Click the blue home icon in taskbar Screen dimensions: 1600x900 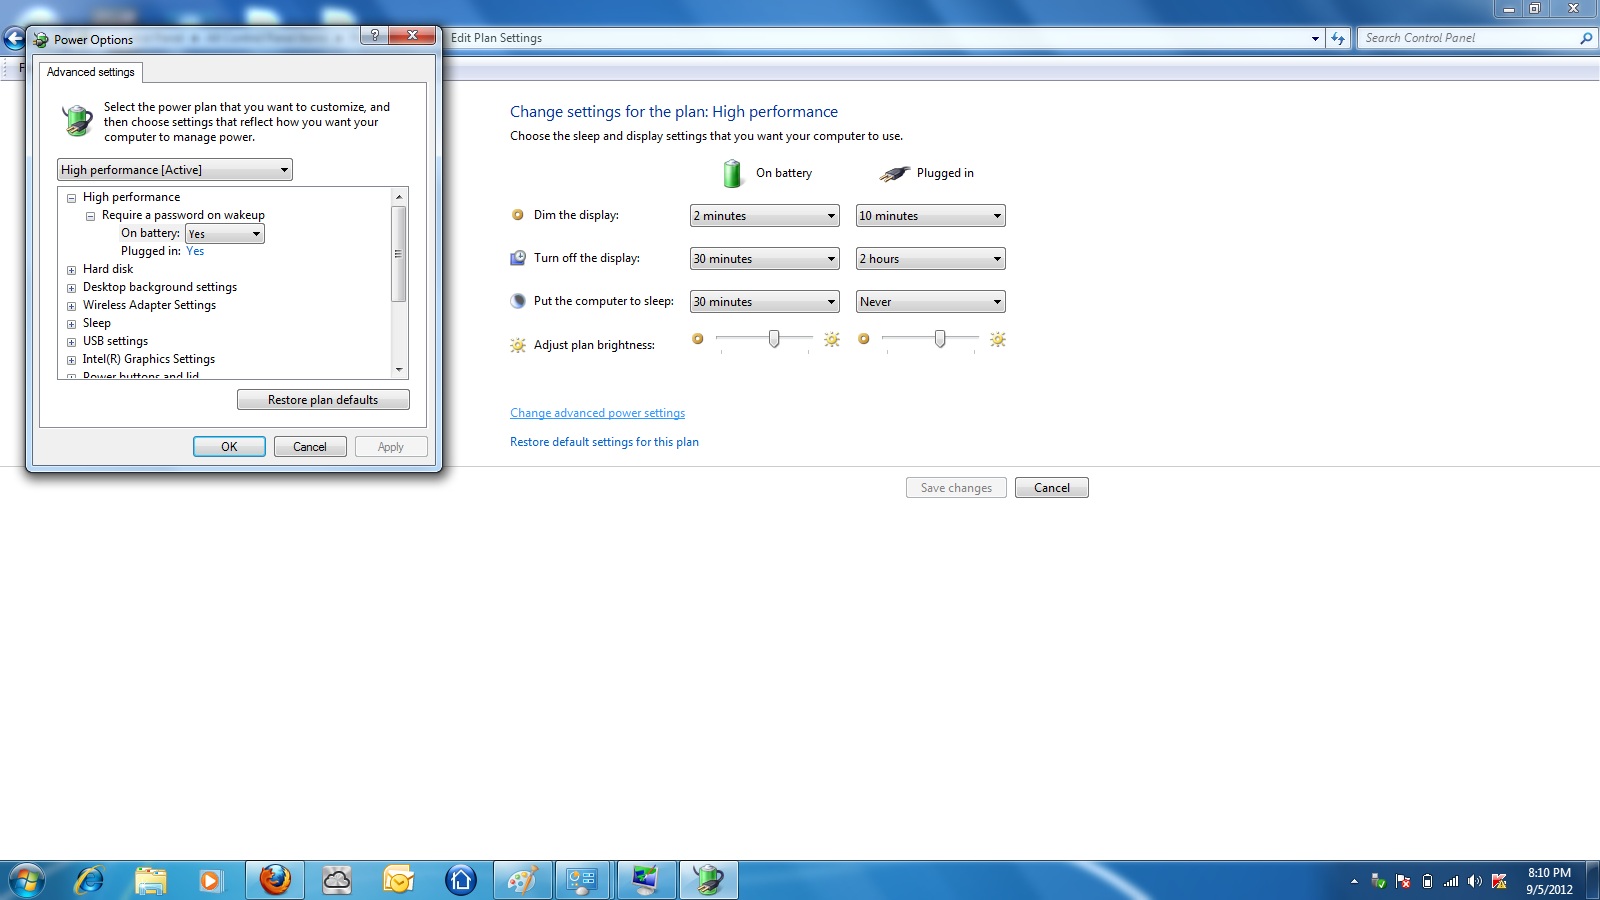(x=461, y=881)
